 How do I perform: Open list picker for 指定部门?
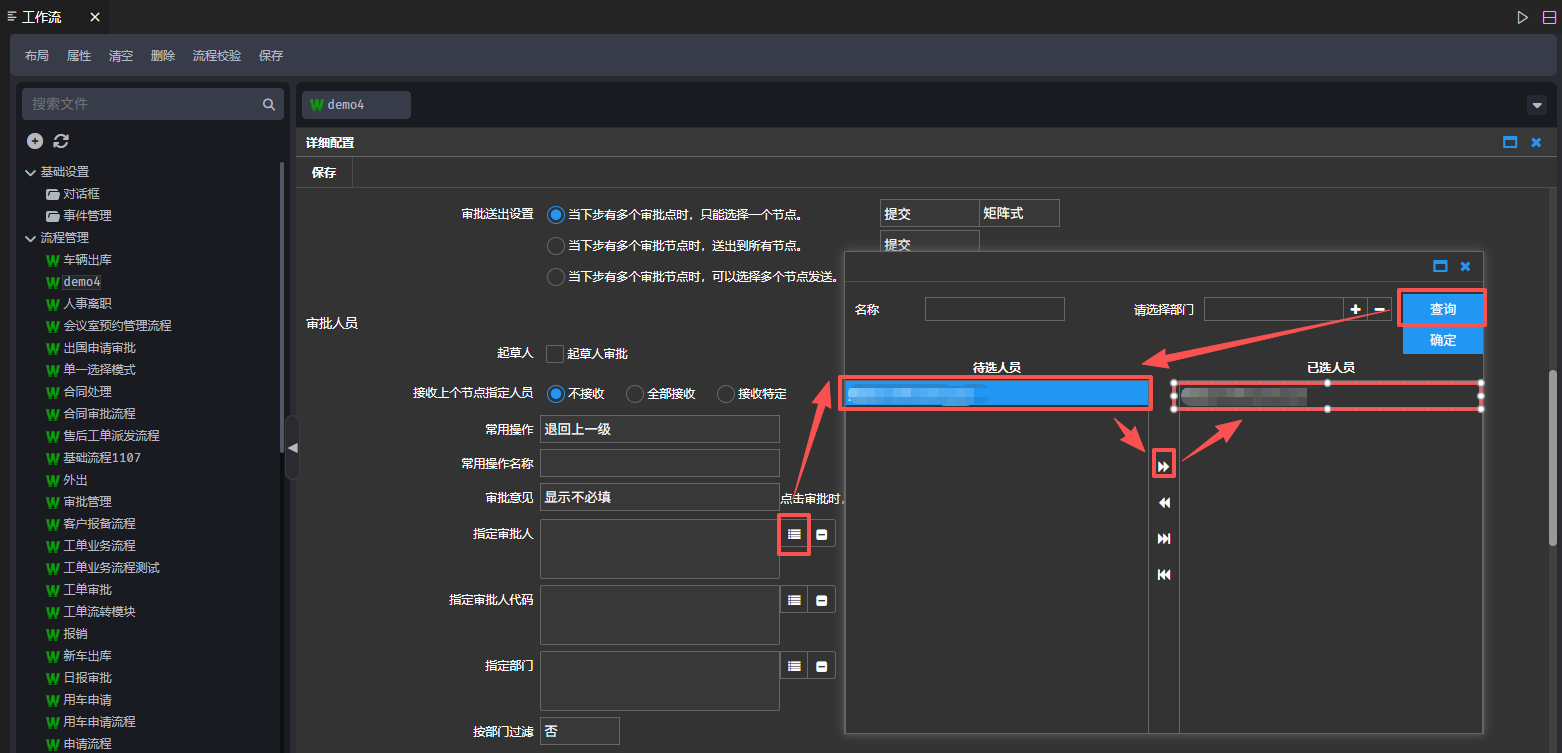794,666
